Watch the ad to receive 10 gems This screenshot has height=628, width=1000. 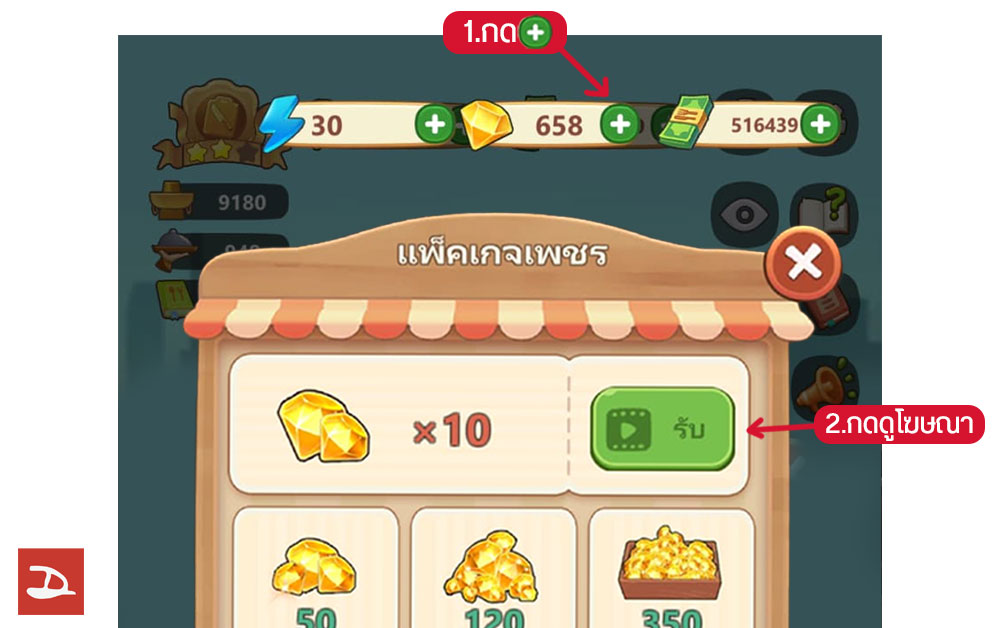tap(662, 428)
